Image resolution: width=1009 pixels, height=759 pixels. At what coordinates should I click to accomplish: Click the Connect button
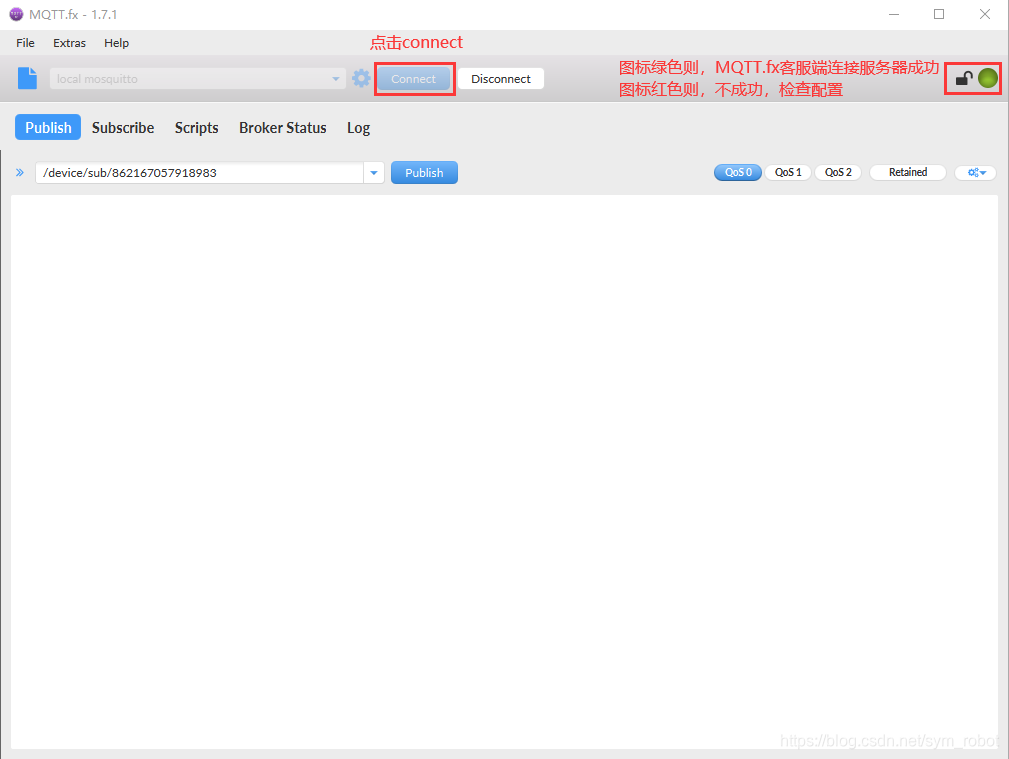[413, 79]
